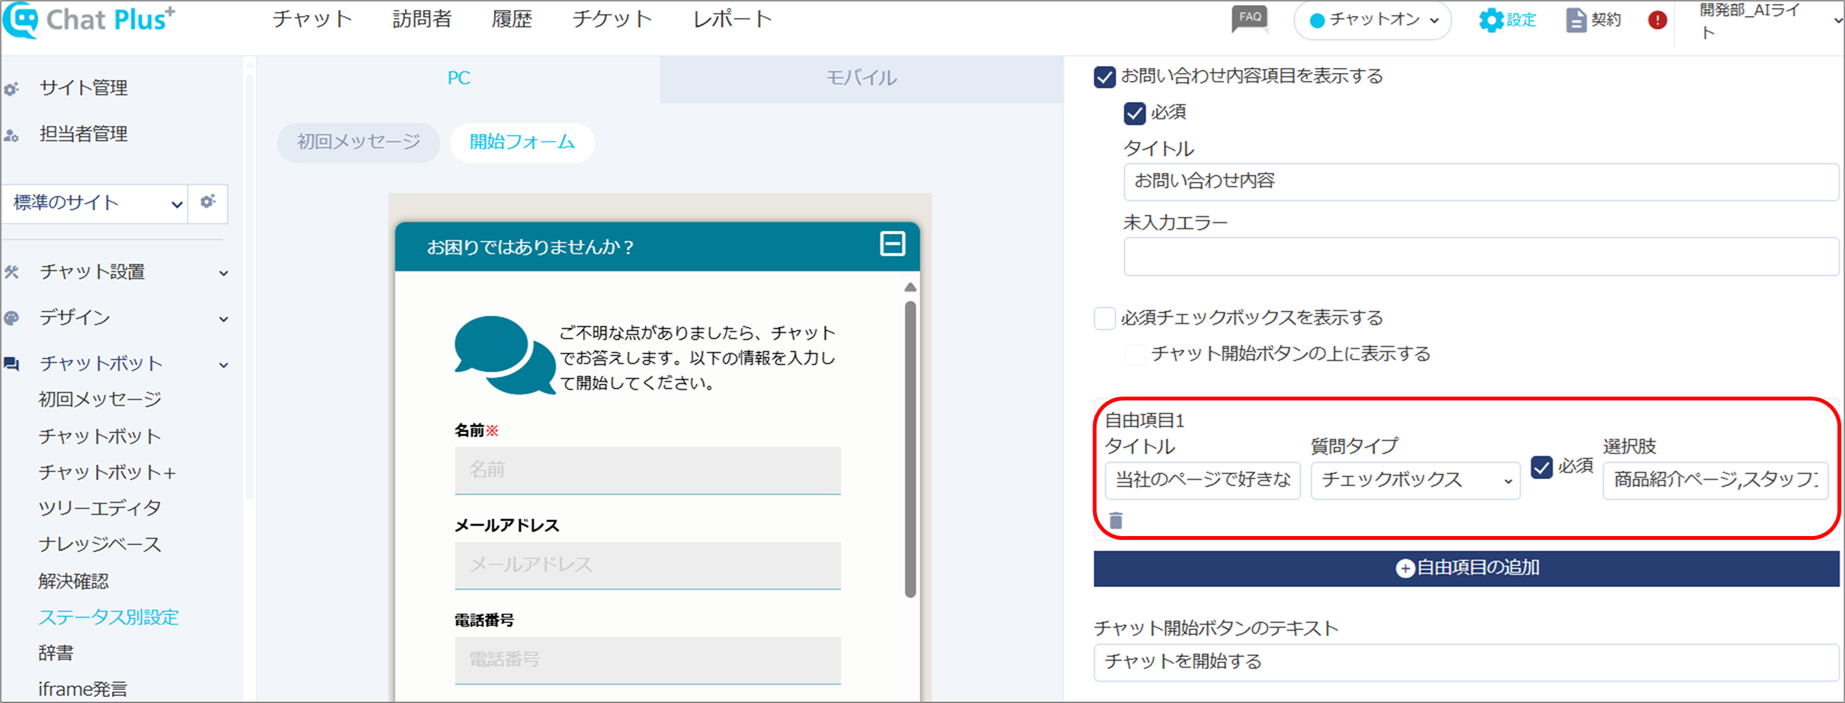Screen dimensions: 1845x703
Task: Select the 開始フォーム pill tab
Action: pos(522,142)
